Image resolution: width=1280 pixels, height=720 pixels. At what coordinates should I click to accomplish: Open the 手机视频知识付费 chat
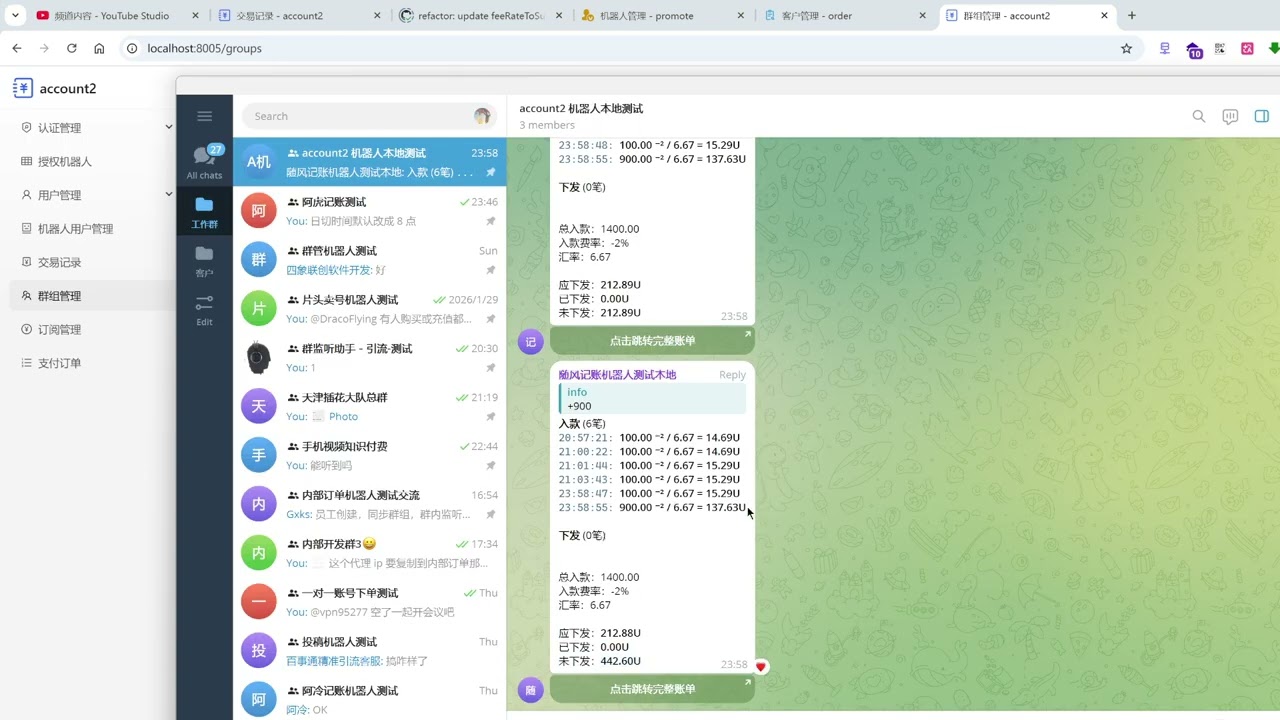coord(370,455)
